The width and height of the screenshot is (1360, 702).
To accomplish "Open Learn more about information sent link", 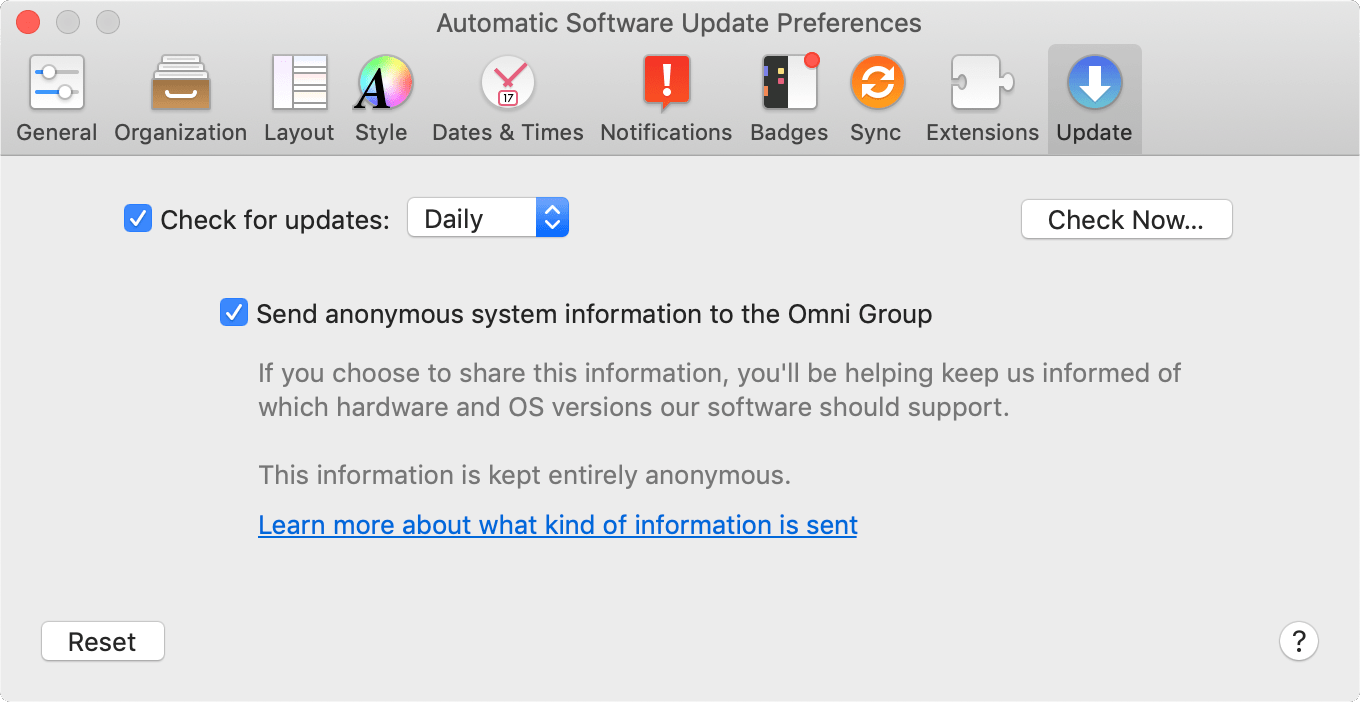I will [558, 525].
